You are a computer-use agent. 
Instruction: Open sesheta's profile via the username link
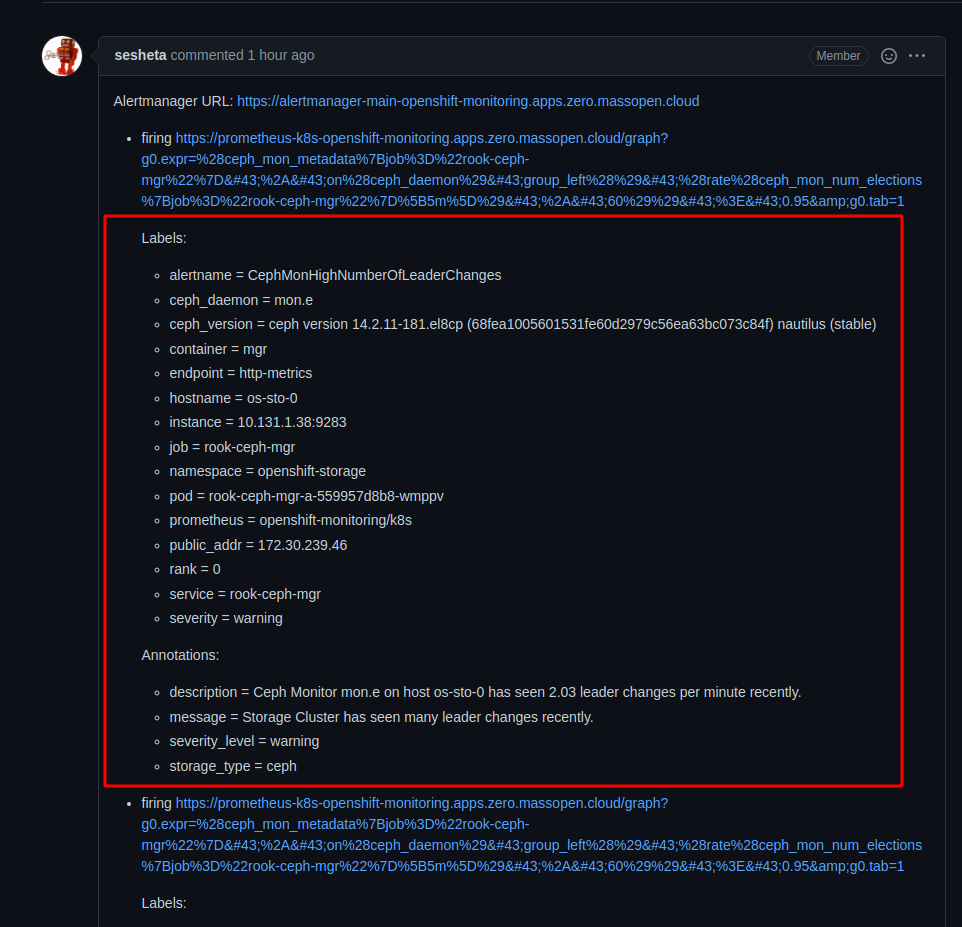140,55
